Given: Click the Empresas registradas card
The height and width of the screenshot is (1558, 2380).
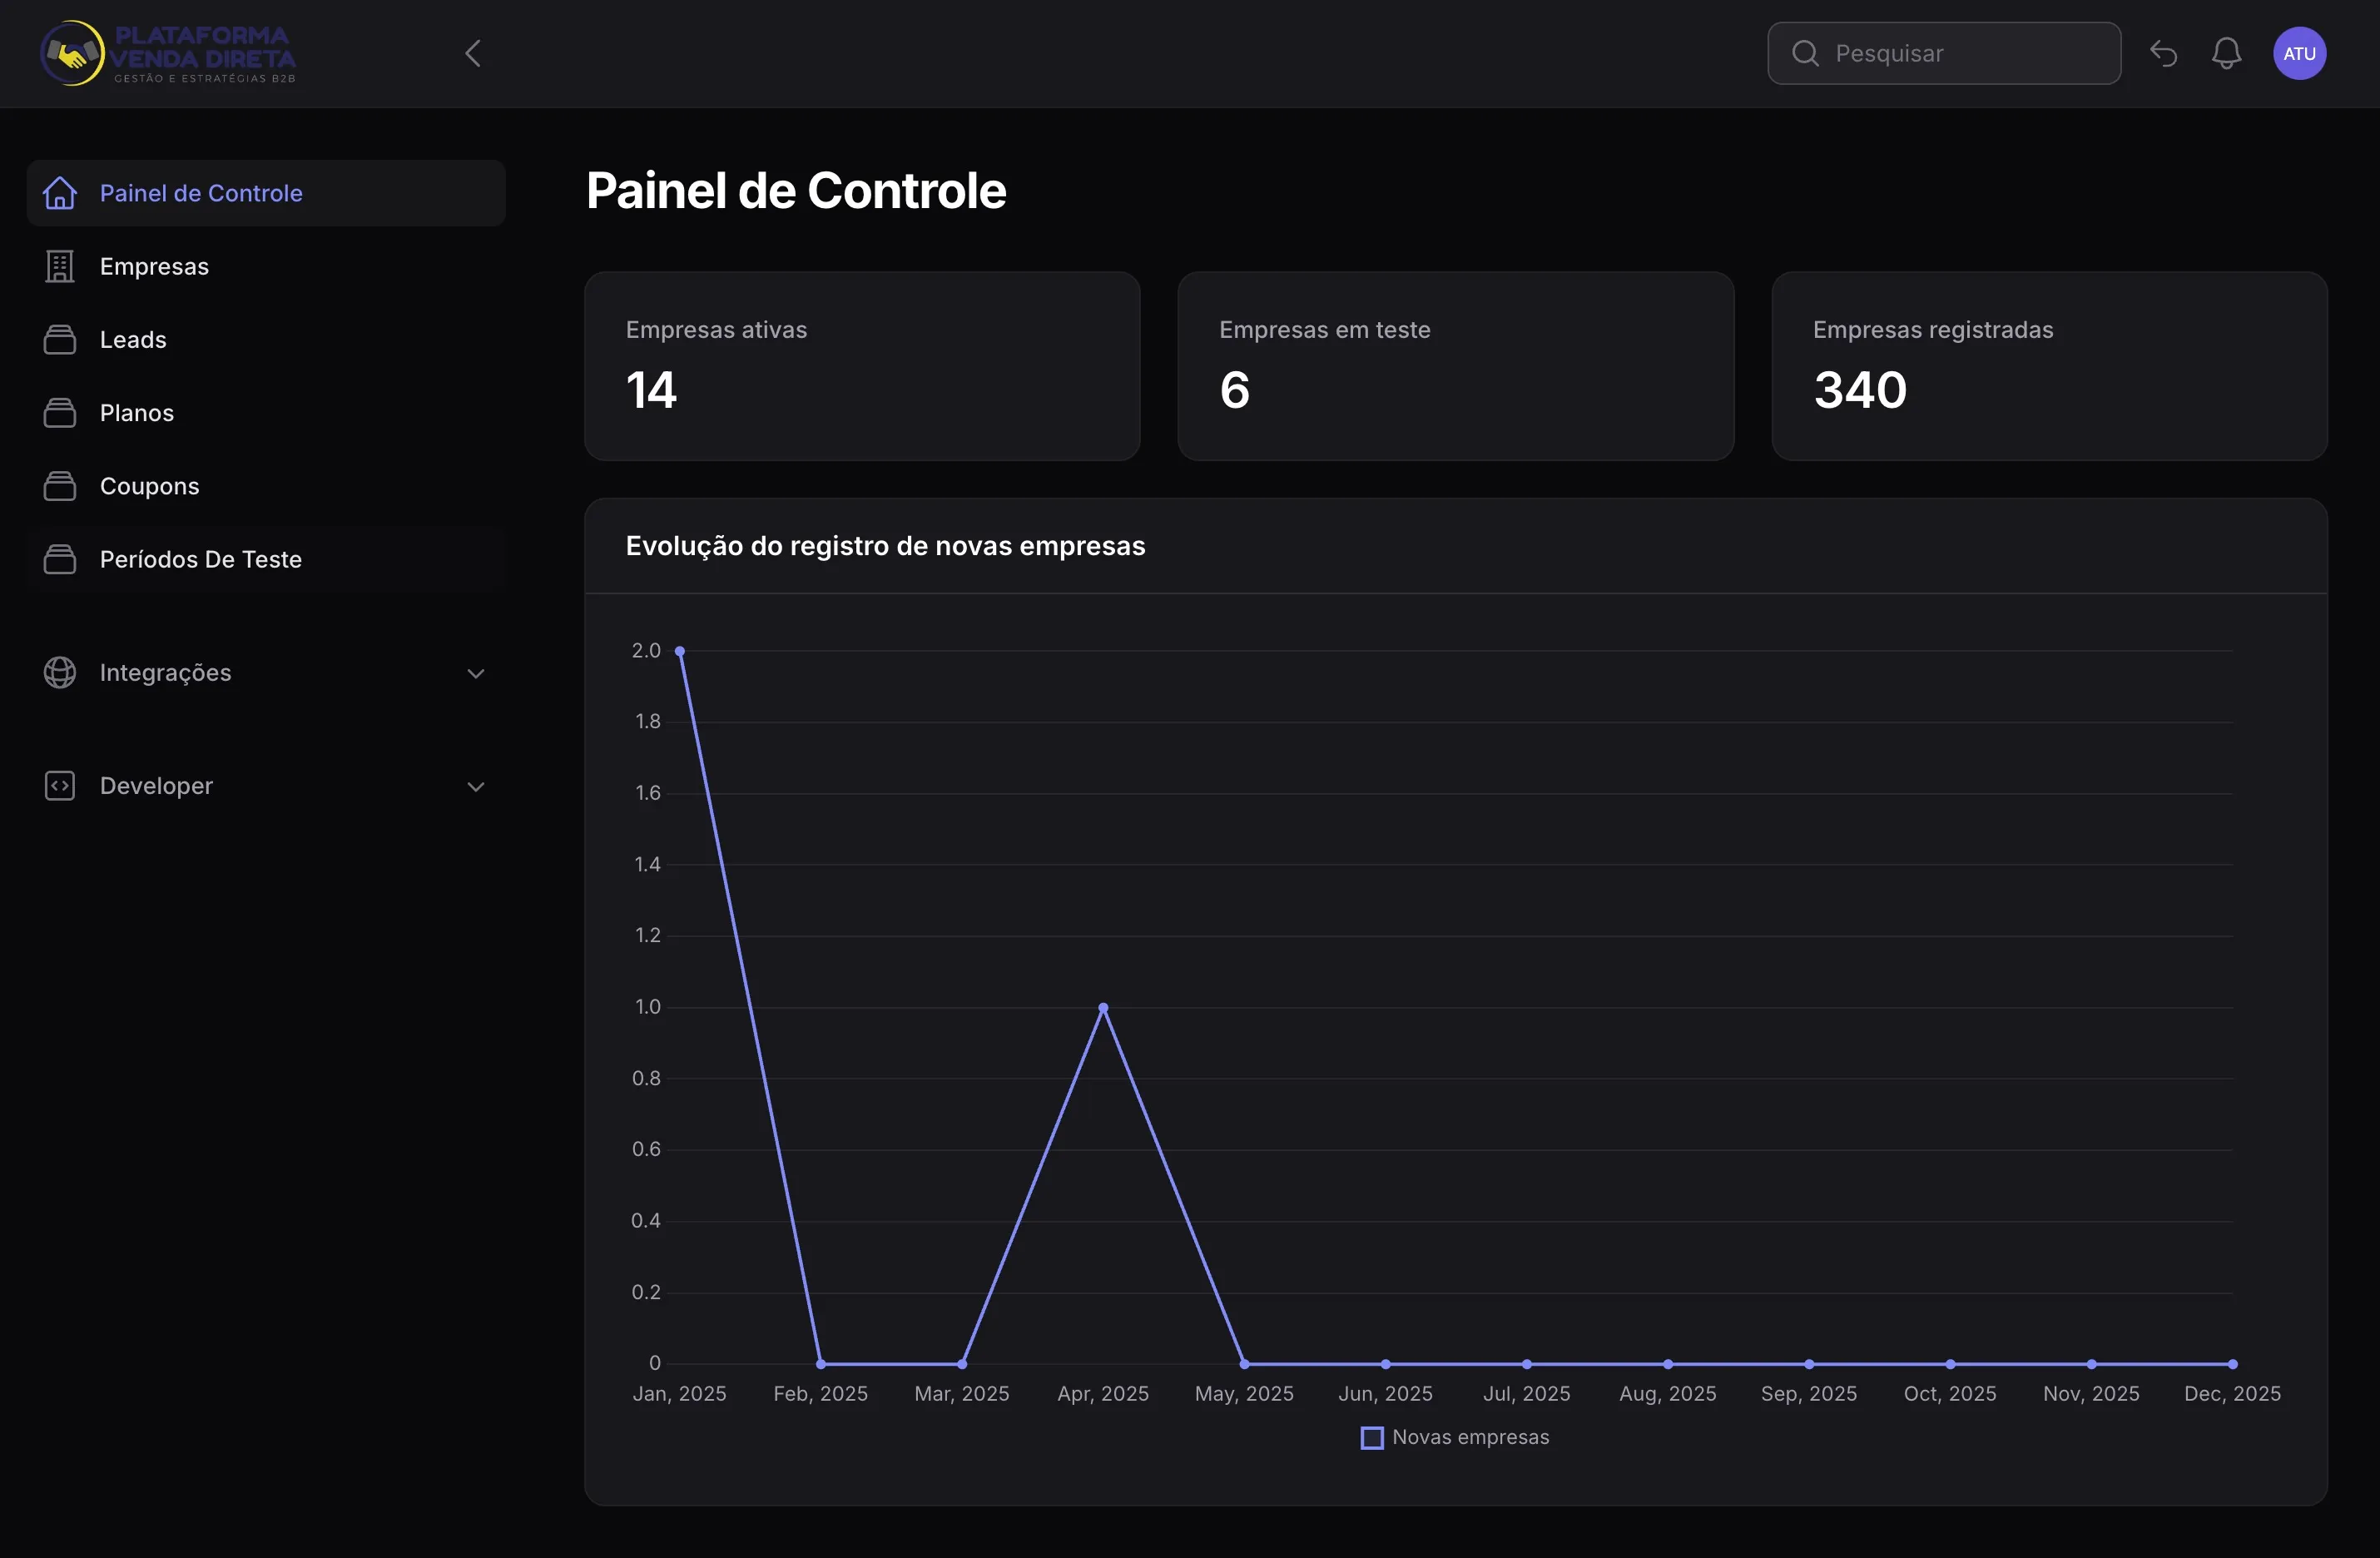Looking at the screenshot, I should tap(2049, 366).
